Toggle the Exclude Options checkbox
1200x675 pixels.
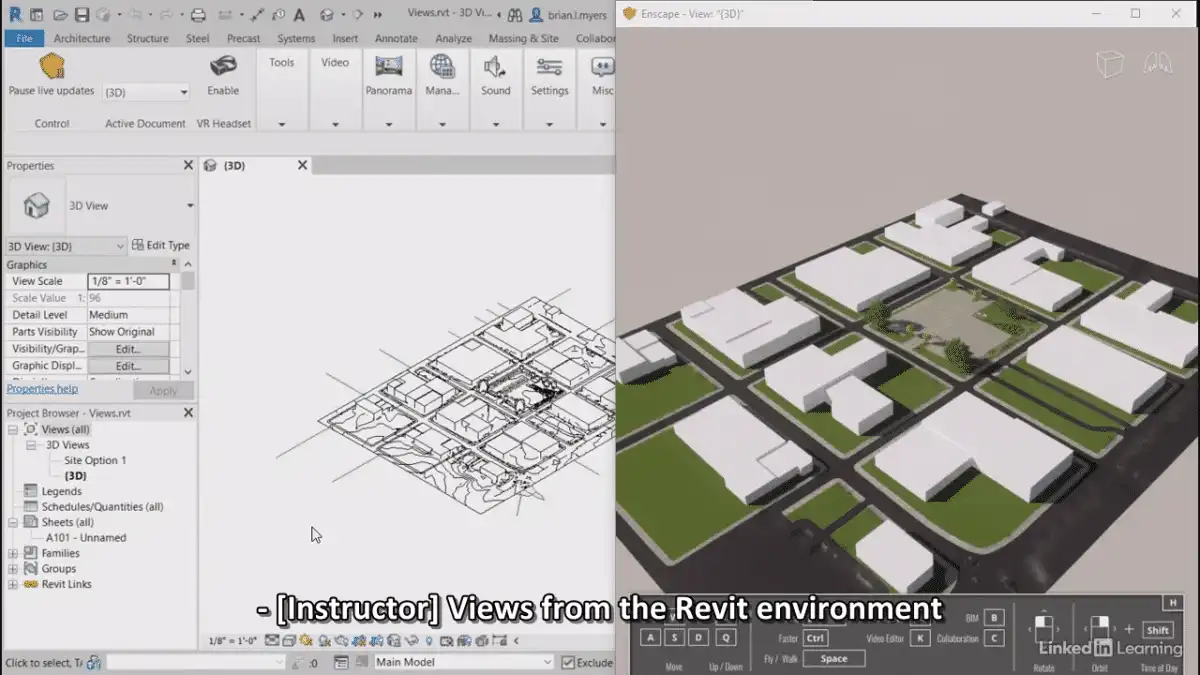(568, 662)
